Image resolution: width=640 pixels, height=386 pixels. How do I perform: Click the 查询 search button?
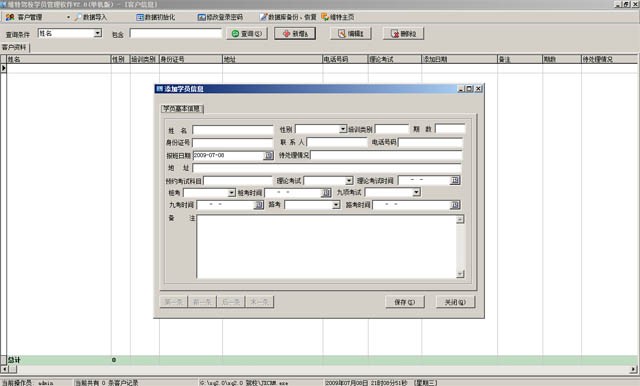pyautogui.click(x=247, y=33)
